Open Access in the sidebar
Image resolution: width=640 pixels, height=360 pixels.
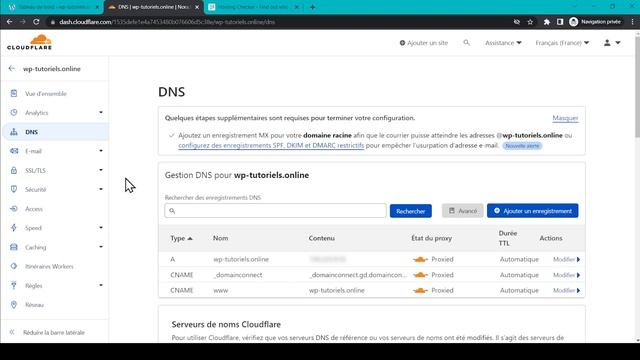(x=33, y=209)
